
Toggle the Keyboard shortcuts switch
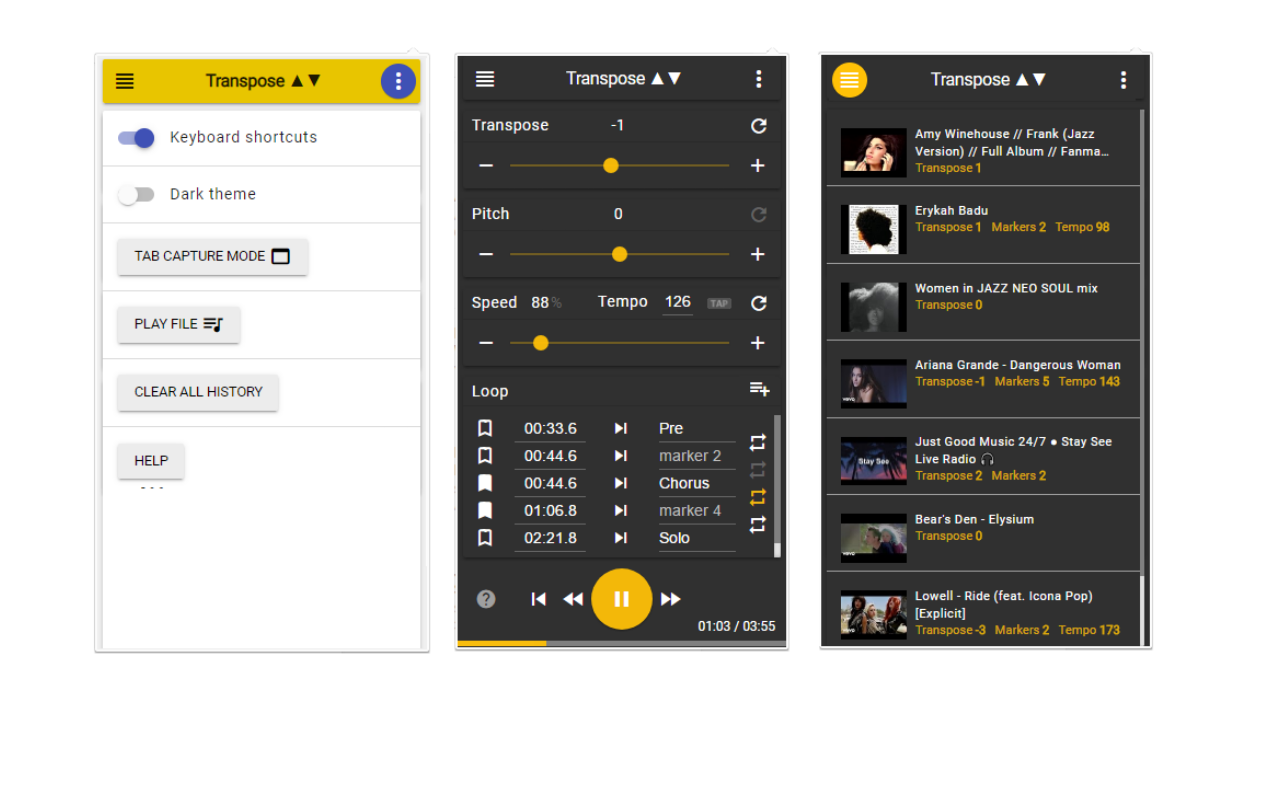(x=136, y=138)
